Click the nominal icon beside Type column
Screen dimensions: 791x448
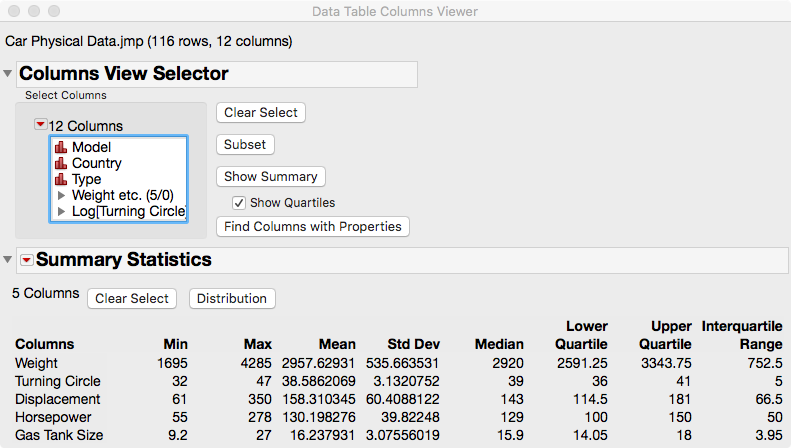[x=61, y=179]
